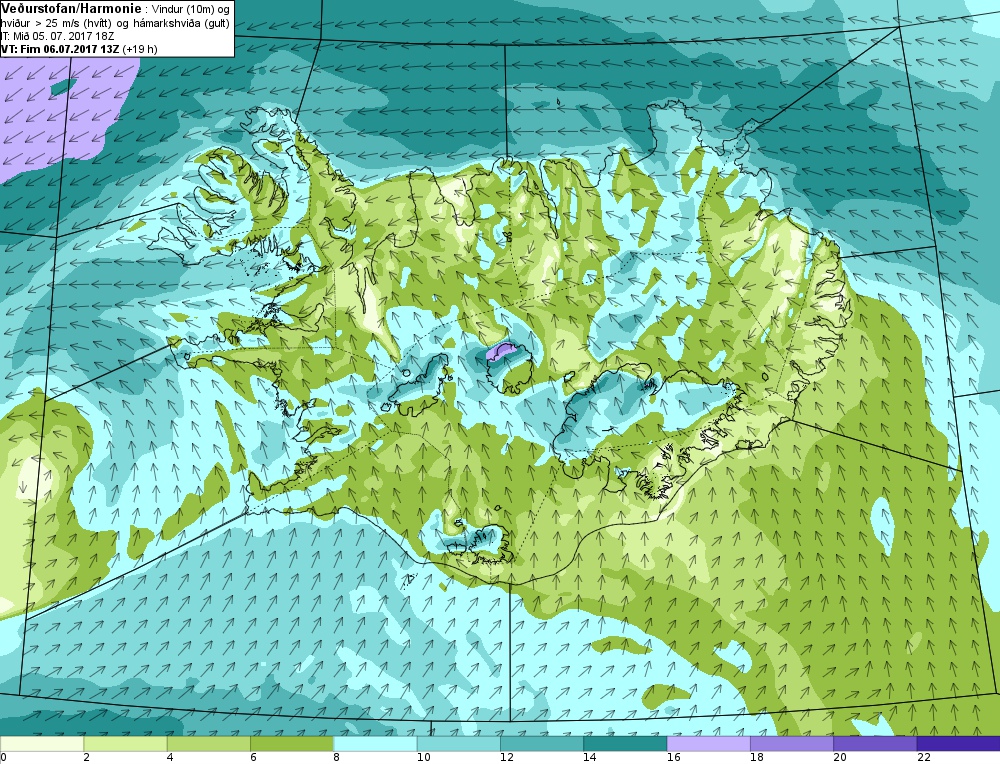Click the small purple wind patch in central Iceland
The height and width of the screenshot is (764, 1000).
[501, 351]
